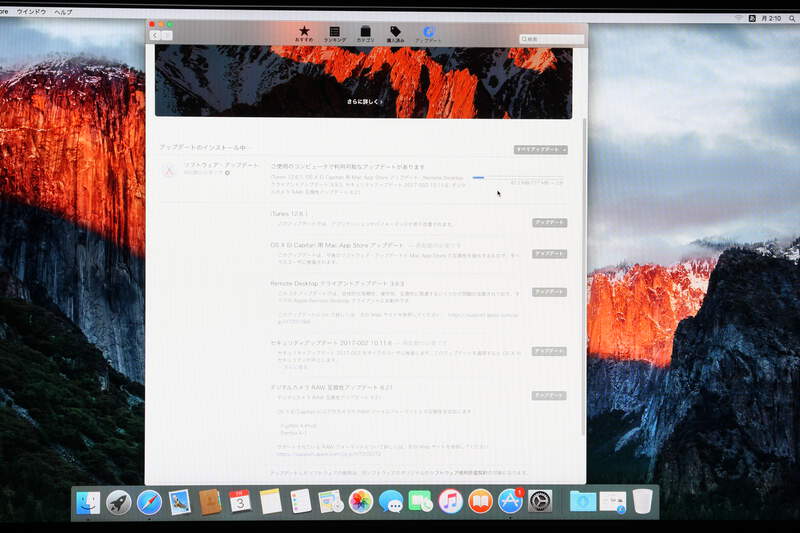The height and width of the screenshot is (533, 800).
Task: Open the ウインドウ menu
Action: (x=31, y=11)
